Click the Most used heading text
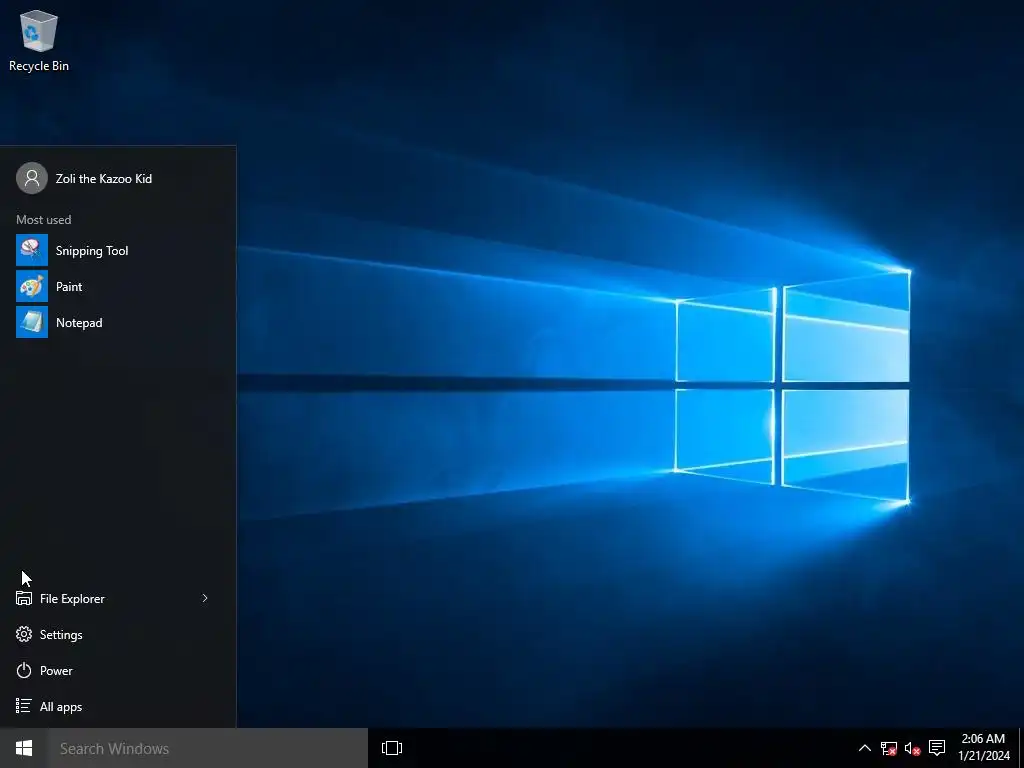1024x768 pixels. pyautogui.click(x=44, y=219)
